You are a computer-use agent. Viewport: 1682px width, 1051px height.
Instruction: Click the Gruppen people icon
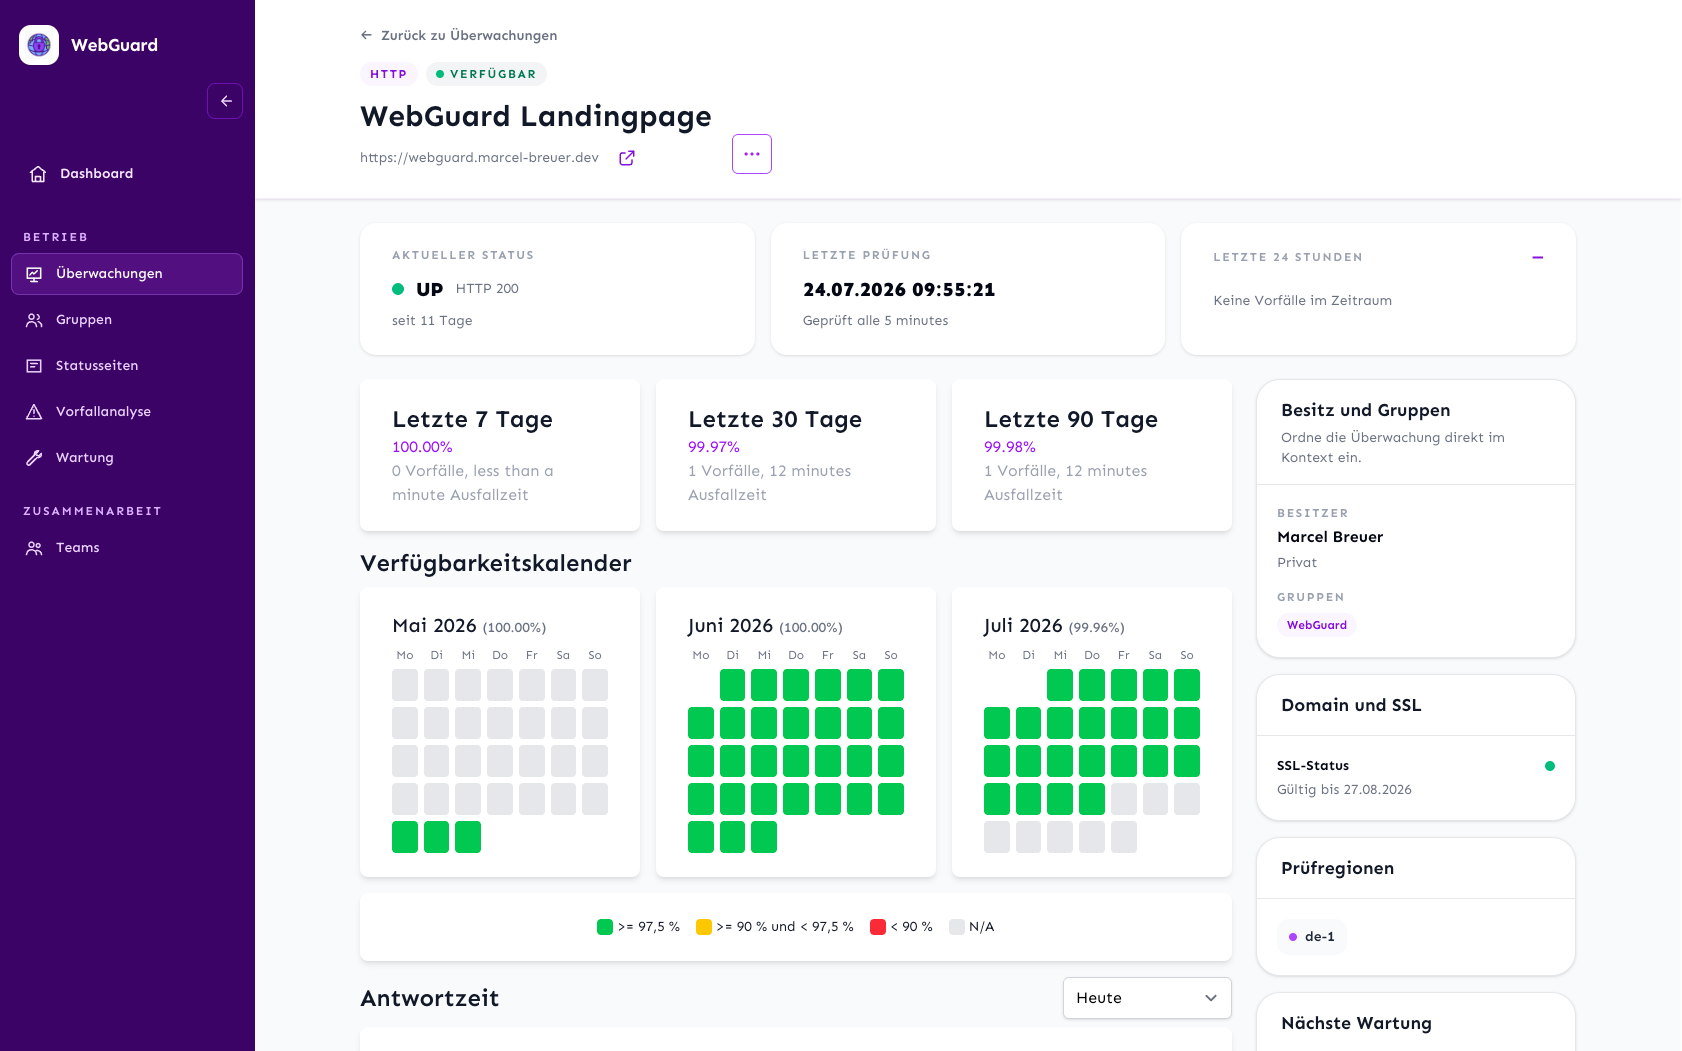point(34,320)
